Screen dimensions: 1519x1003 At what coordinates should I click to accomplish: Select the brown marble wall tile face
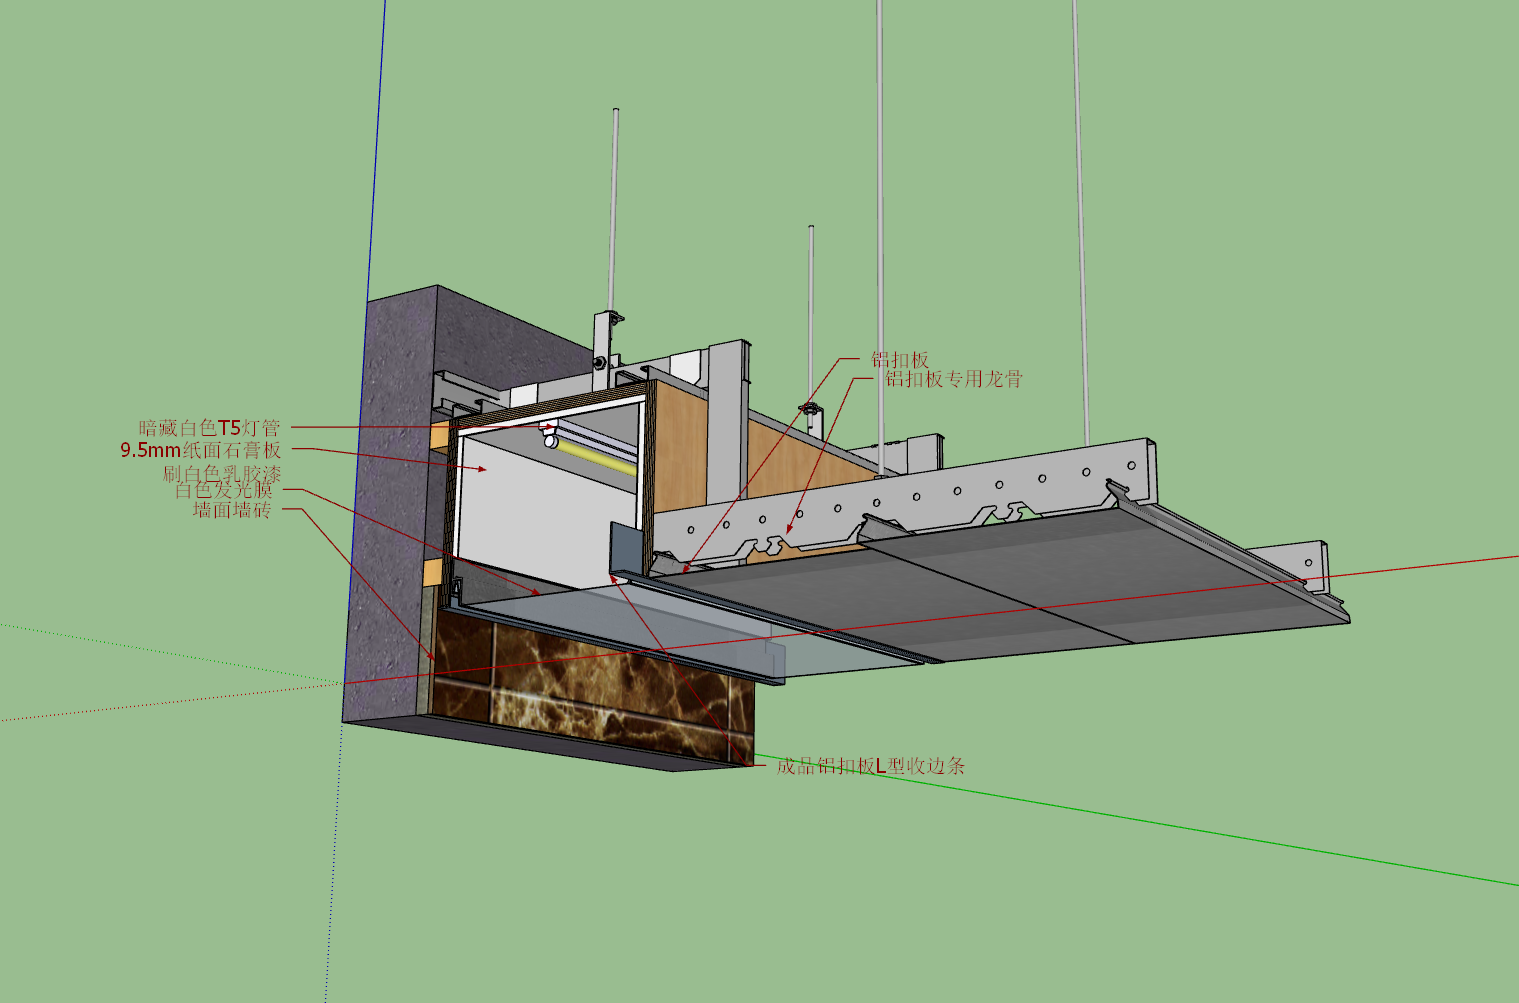pyautogui.click(x=595, y=690)
